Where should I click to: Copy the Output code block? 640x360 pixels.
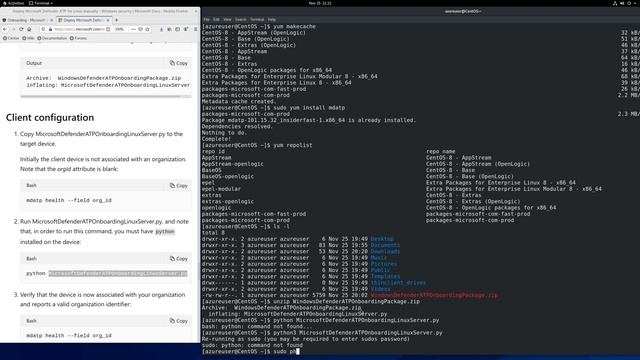[x=179, y=63]
